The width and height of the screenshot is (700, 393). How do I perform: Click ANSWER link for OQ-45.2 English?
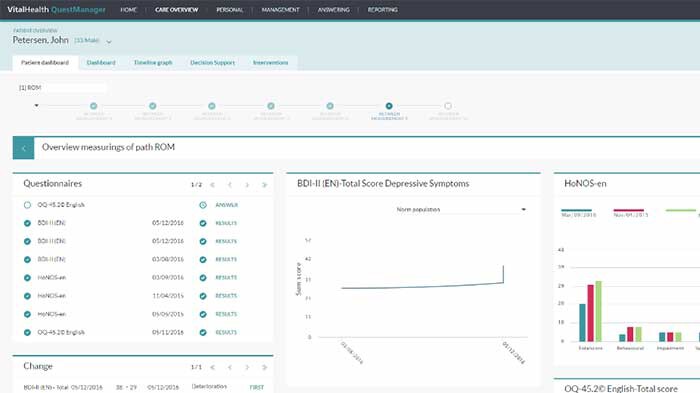pyautogui.click(x=226, y=205)
